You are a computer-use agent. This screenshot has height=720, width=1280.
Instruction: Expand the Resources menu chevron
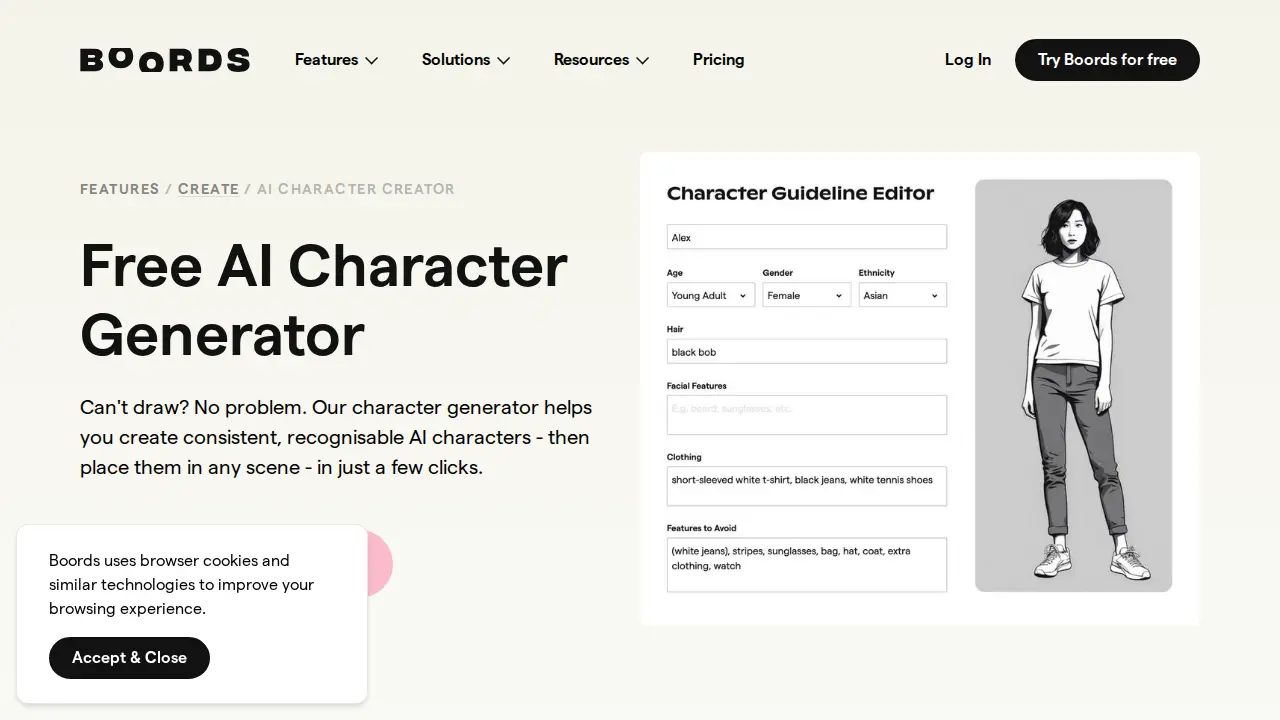642,61
